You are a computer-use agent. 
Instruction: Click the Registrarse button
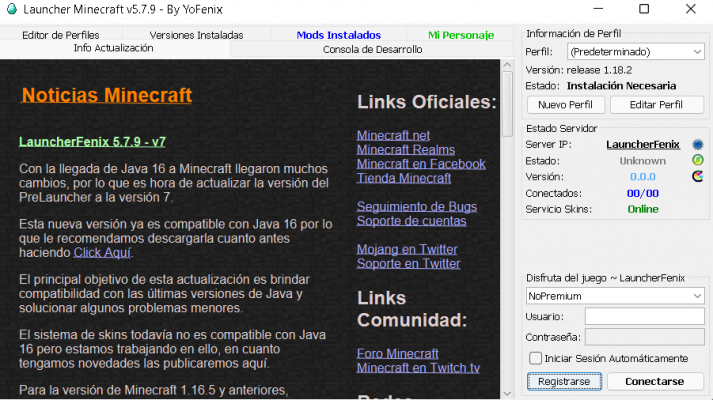pyautogui.click(x=564, y=382)
